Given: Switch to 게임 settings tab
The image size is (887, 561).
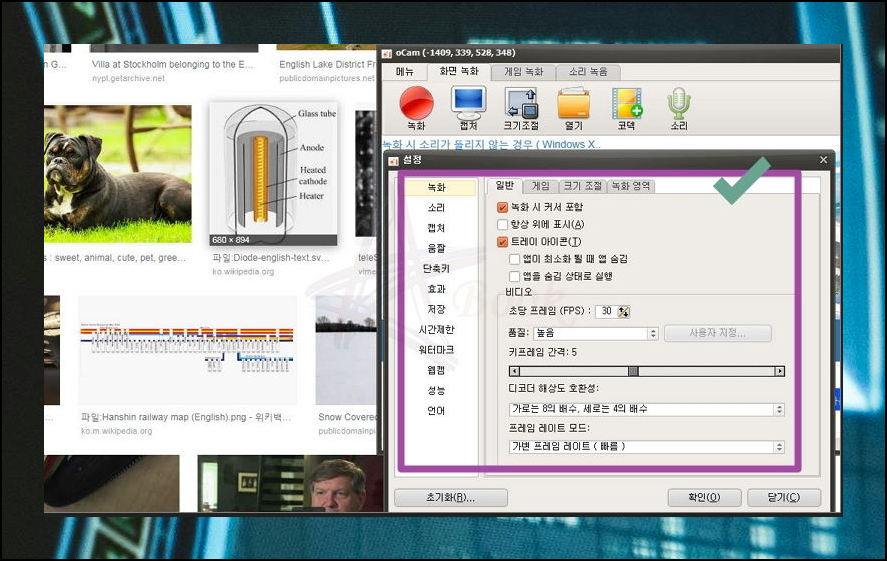Looking at the screenshot, I should 540,186.
